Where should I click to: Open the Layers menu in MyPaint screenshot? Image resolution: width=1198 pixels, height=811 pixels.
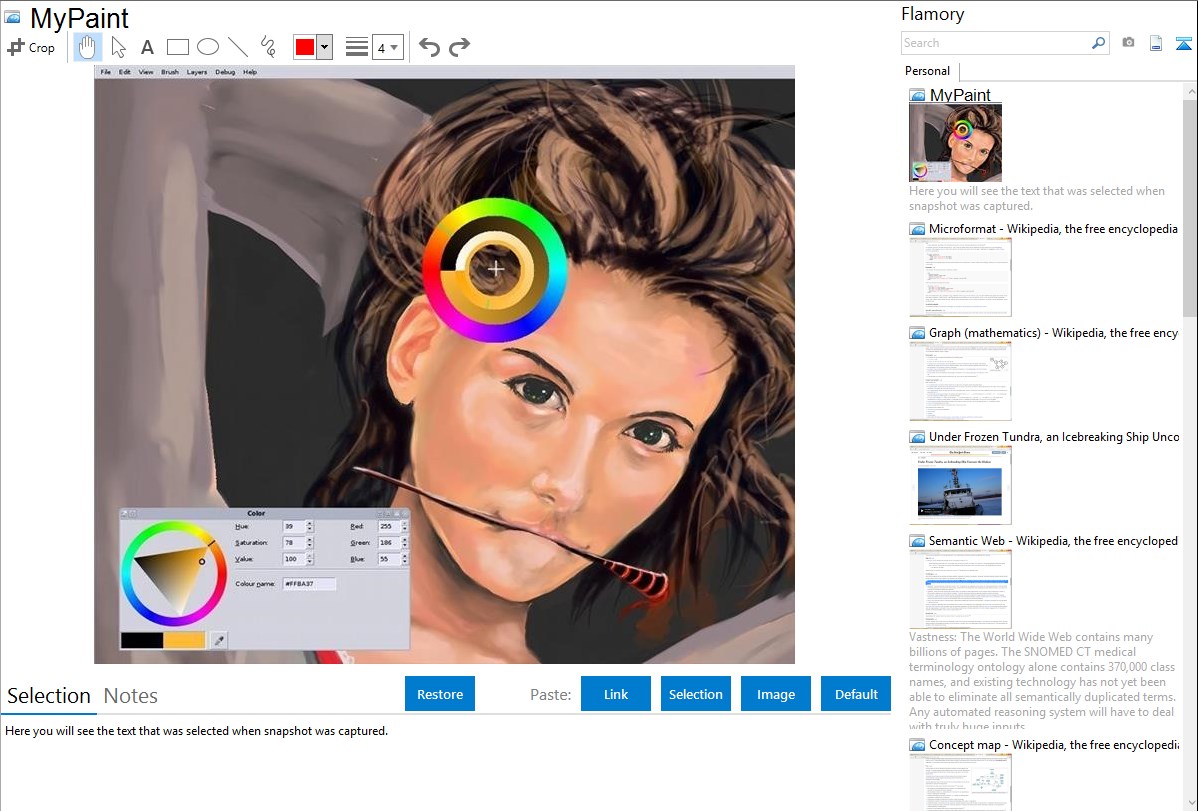coord(196,72)
